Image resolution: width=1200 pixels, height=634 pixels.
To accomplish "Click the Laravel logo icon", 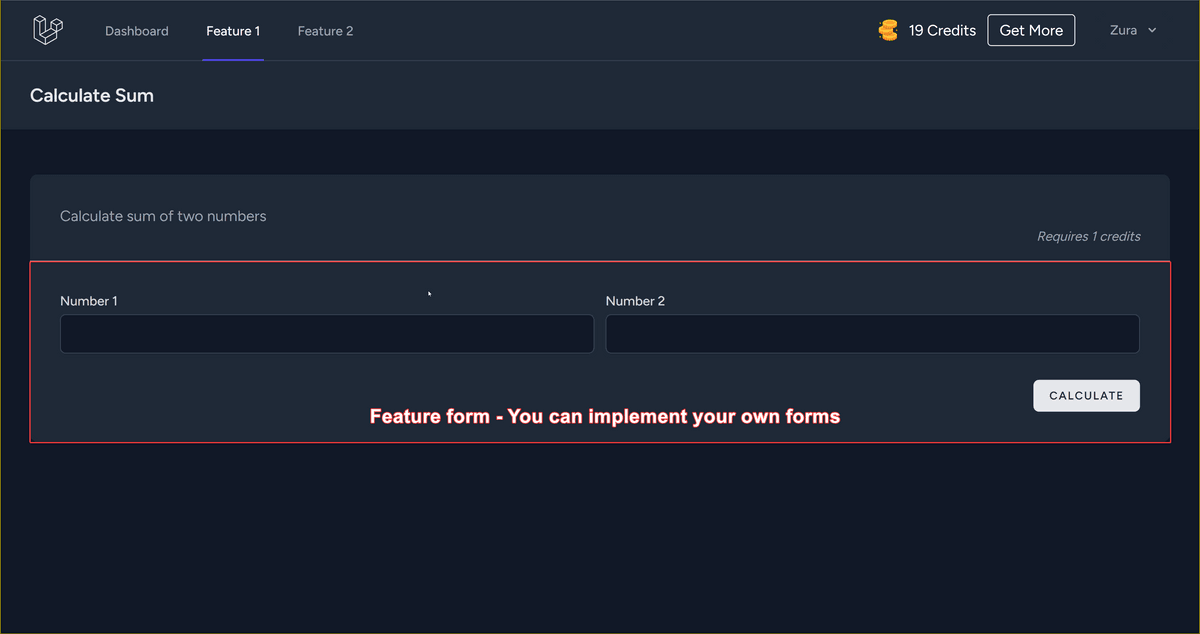I will tap(47, 30).
